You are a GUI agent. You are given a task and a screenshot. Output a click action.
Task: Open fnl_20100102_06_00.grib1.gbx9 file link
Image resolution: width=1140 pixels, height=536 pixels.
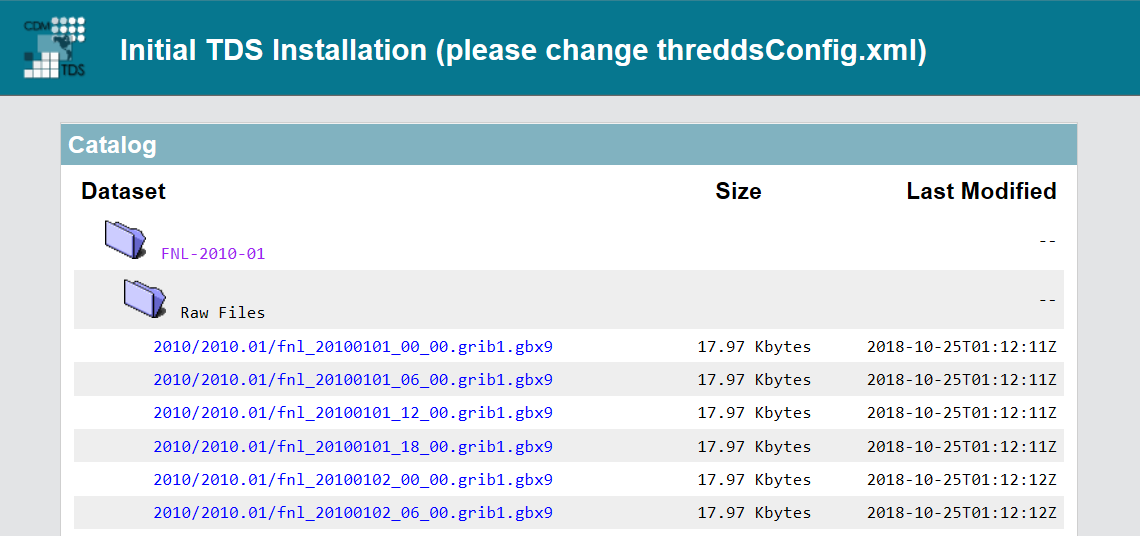point(353,513)
